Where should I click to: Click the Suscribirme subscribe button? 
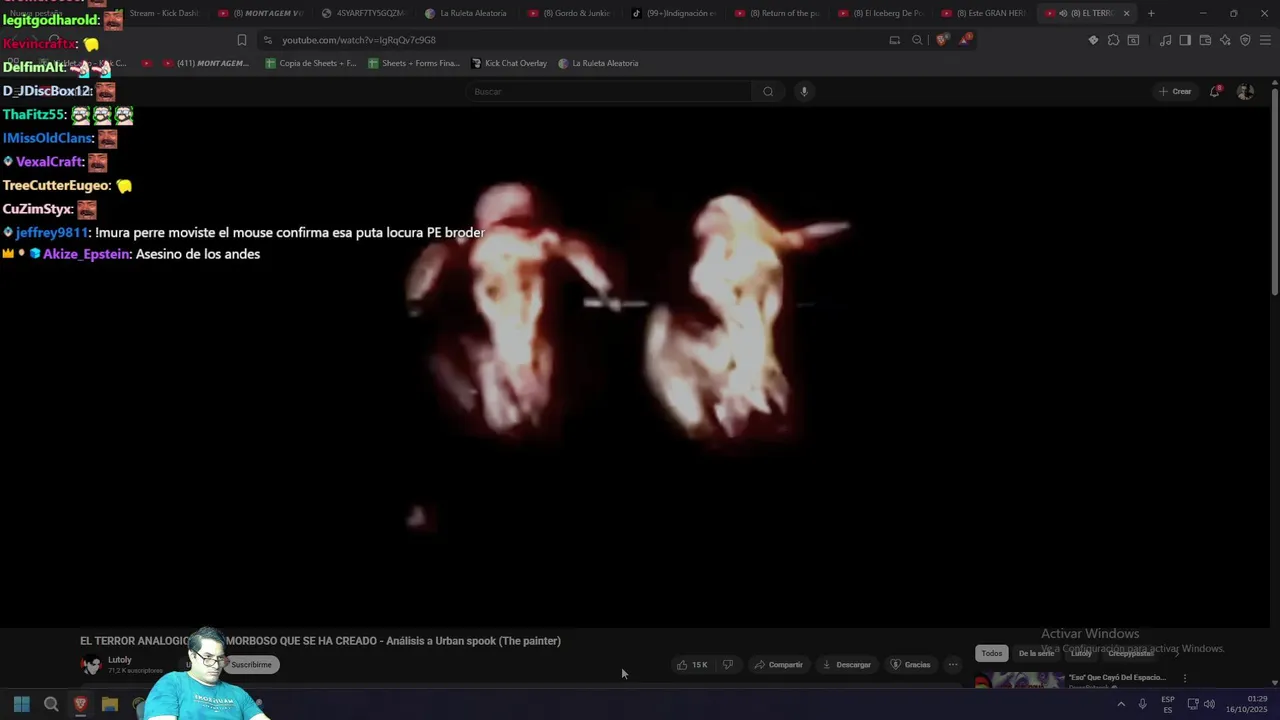[x=251, y=665]
